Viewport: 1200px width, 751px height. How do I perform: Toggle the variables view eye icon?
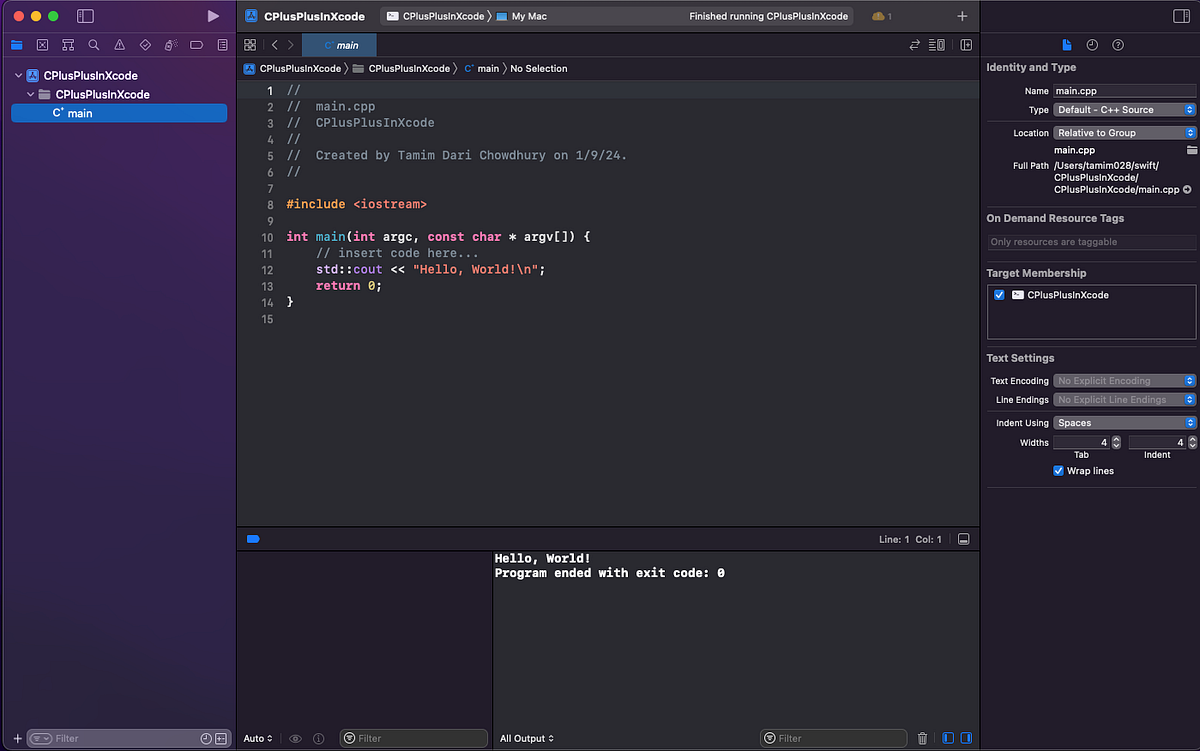[x=294, y=738]
